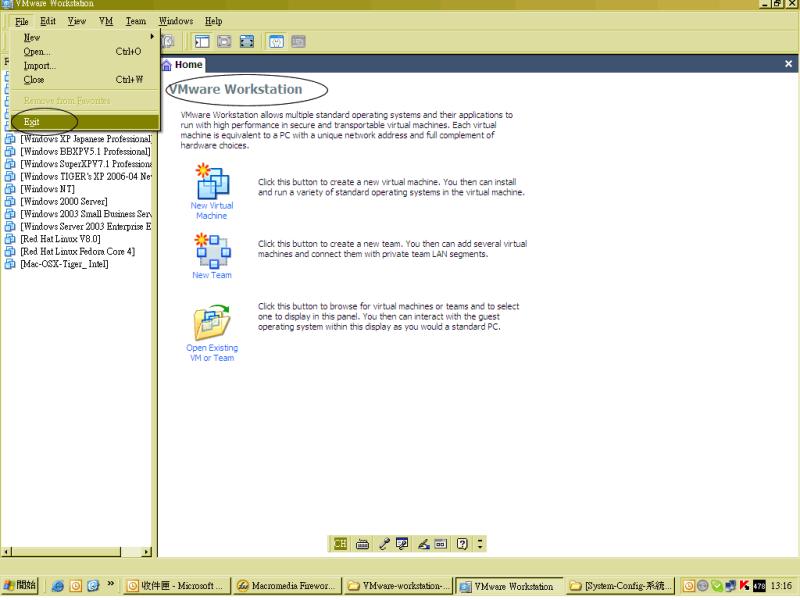Screen dimensions: 800x600
Task: Click the favorites scrollbar right arrow
Action: (x=146, y=552)
